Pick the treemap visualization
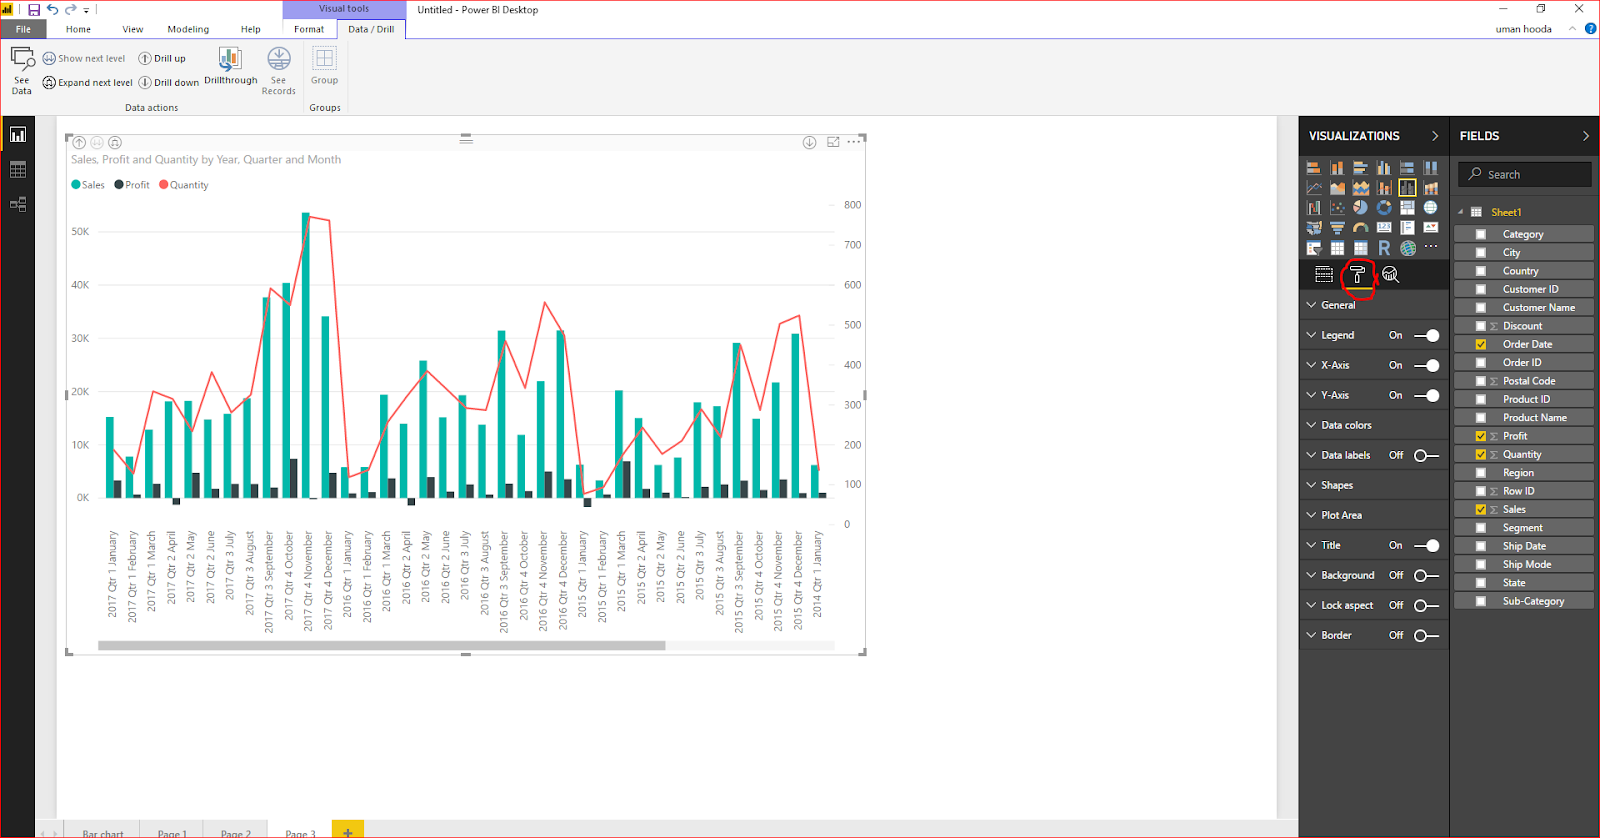 (x=1407, y=207)
